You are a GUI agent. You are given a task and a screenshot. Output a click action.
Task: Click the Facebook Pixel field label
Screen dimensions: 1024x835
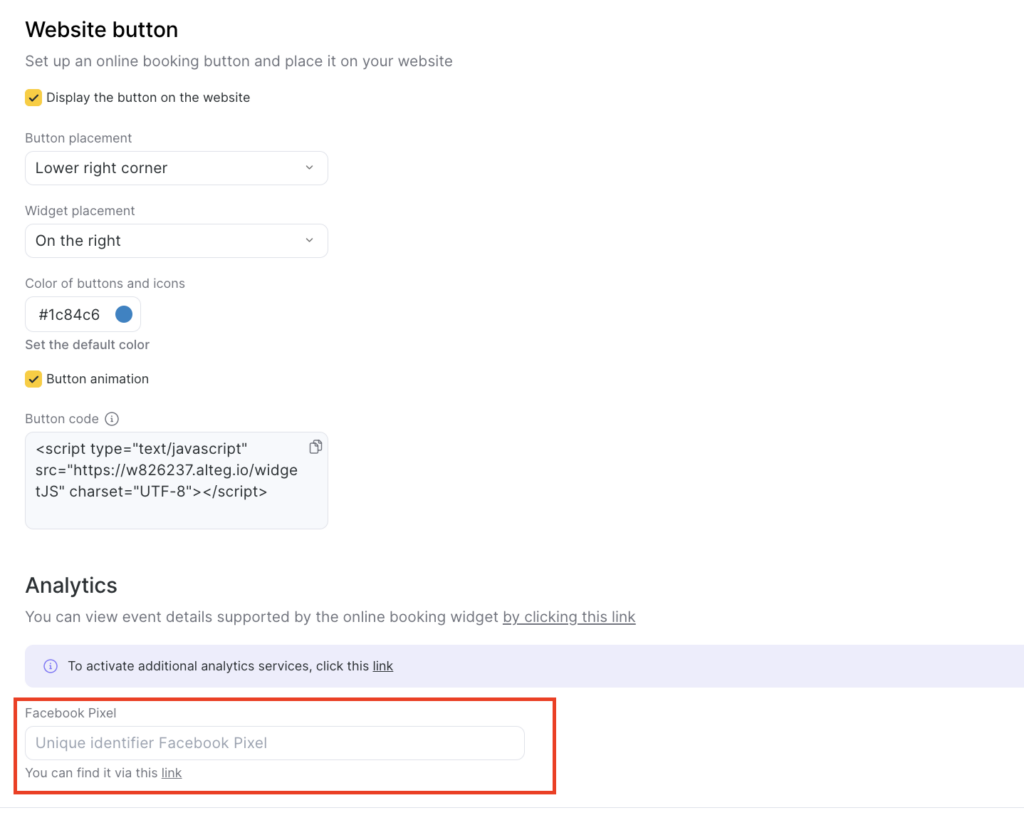(71, 713)
